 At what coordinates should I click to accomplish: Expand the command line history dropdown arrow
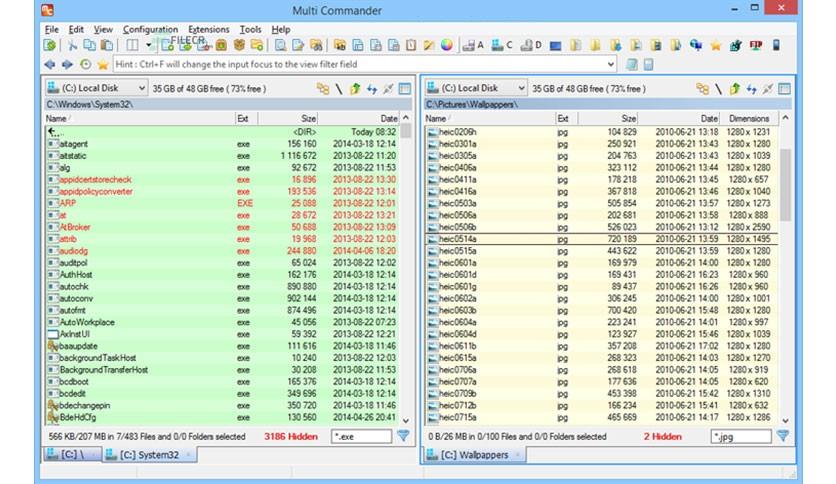[x=610, y=64]
